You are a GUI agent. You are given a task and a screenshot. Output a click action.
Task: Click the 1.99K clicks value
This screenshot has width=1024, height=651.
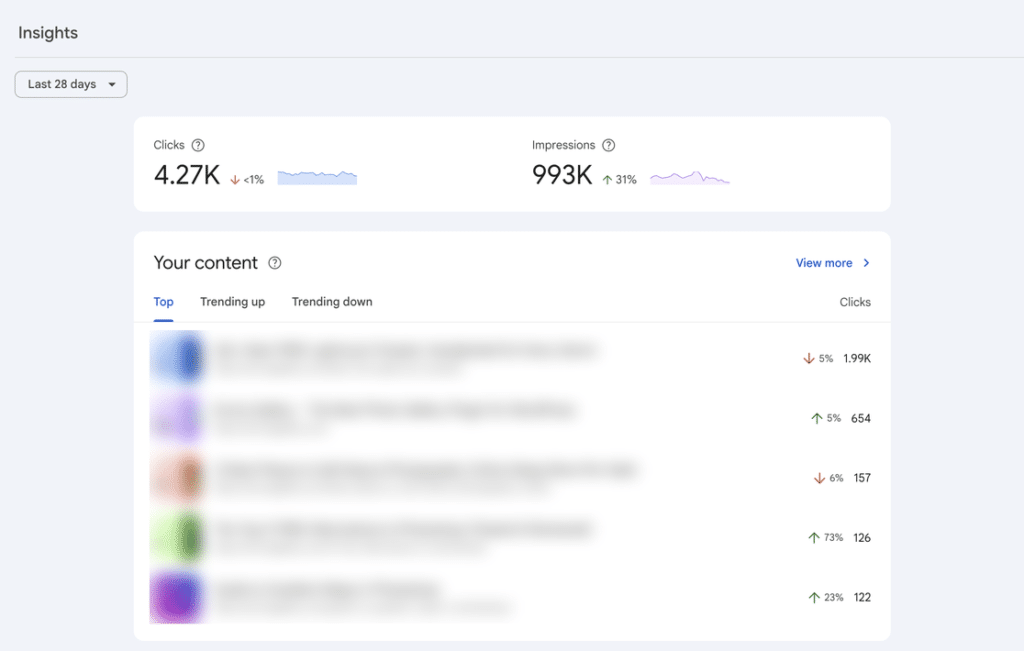[857, 358]
